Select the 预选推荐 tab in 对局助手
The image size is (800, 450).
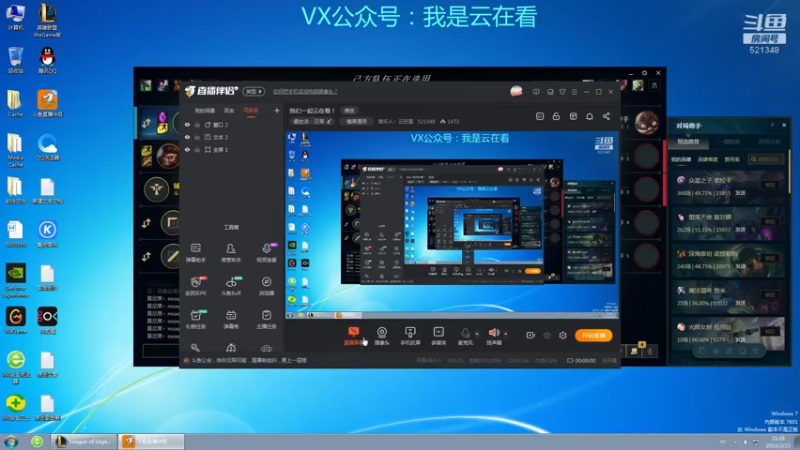pos(688,142)
